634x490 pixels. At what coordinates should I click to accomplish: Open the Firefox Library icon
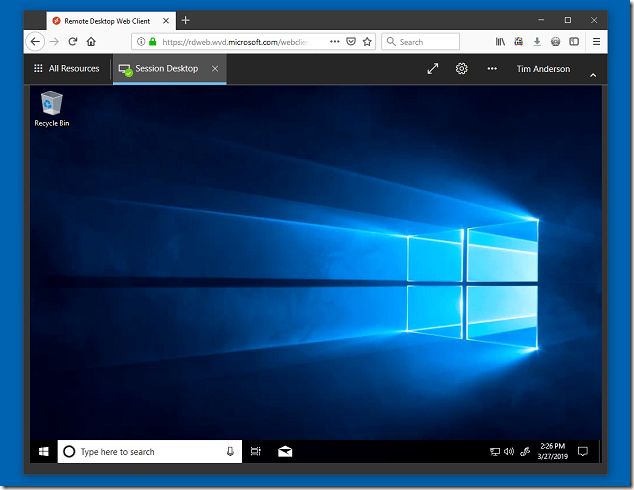point(500,42)
